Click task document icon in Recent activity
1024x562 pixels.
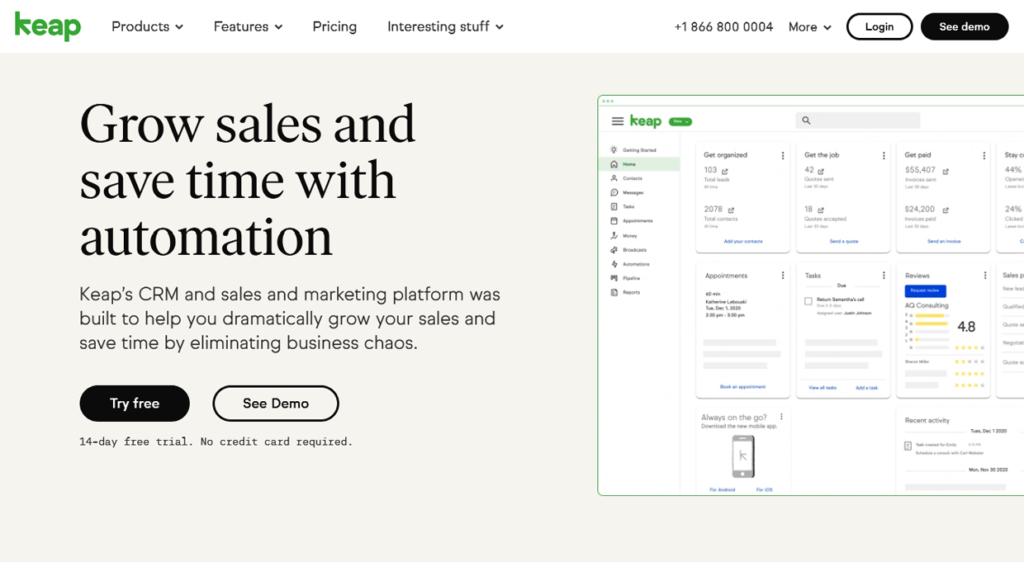coord(908,446)
